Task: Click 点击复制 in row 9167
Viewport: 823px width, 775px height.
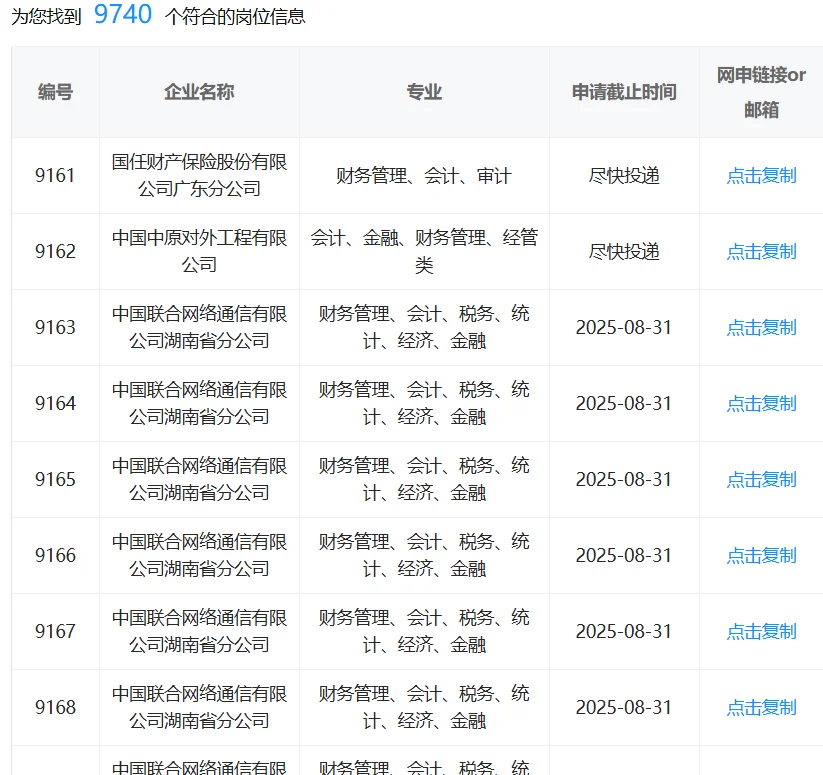Action: pyautogui.click(x=761, y=631)
